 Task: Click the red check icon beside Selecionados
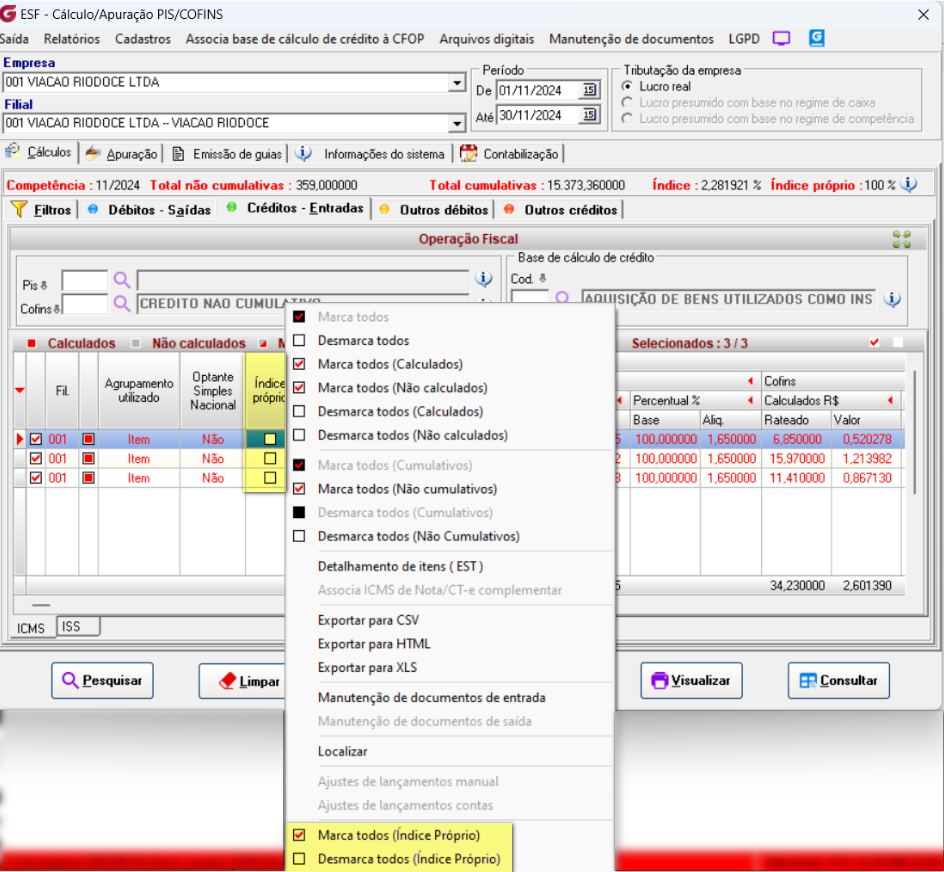coord(875,343)
